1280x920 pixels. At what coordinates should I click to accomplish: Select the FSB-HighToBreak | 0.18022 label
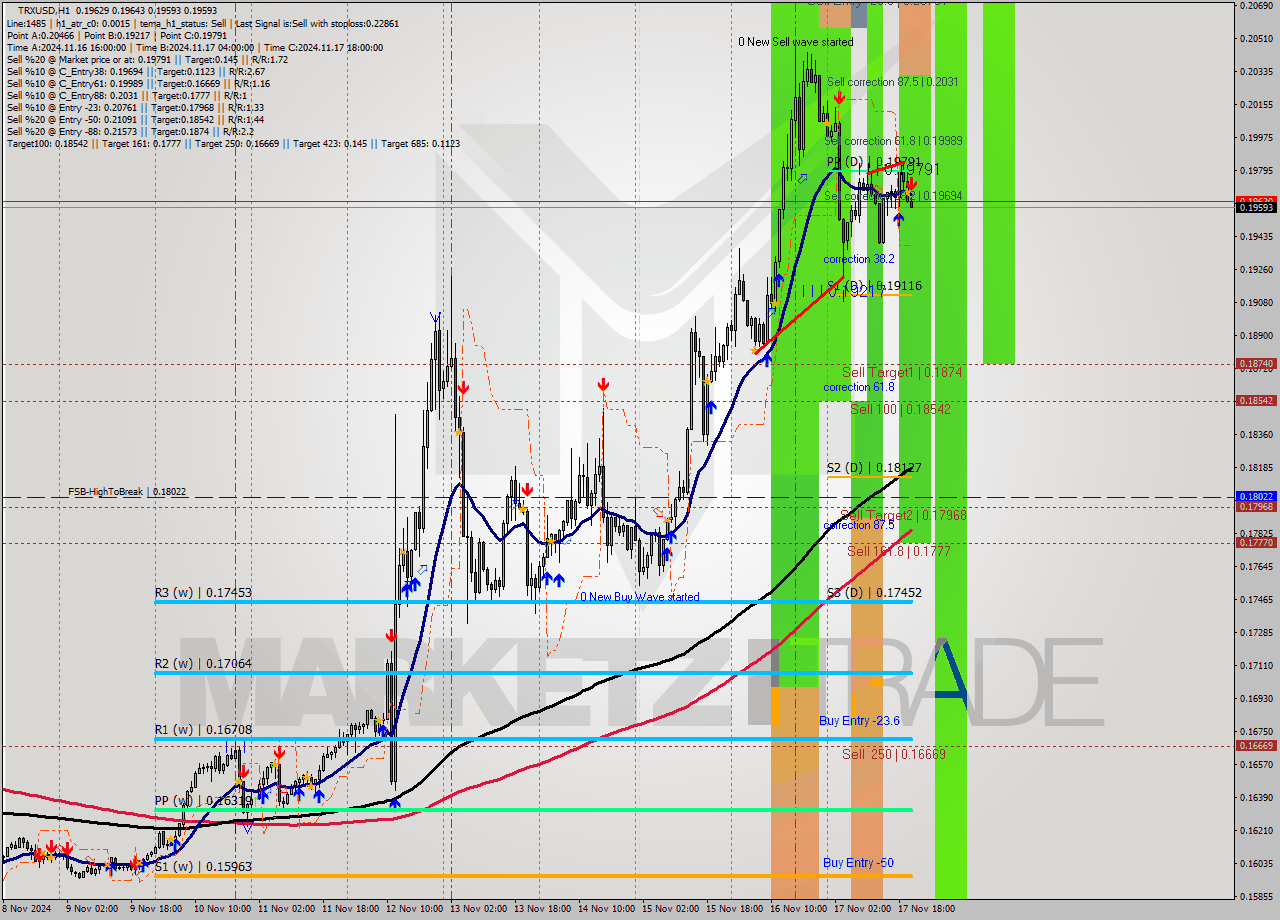[127, 492]
